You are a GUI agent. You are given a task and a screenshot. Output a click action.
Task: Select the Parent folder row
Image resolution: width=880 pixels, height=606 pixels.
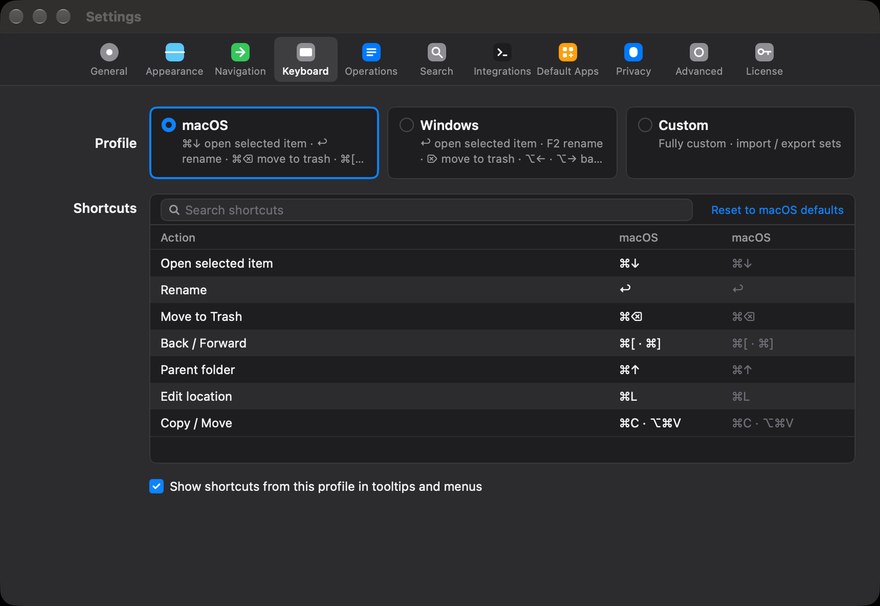coord(502,370)
